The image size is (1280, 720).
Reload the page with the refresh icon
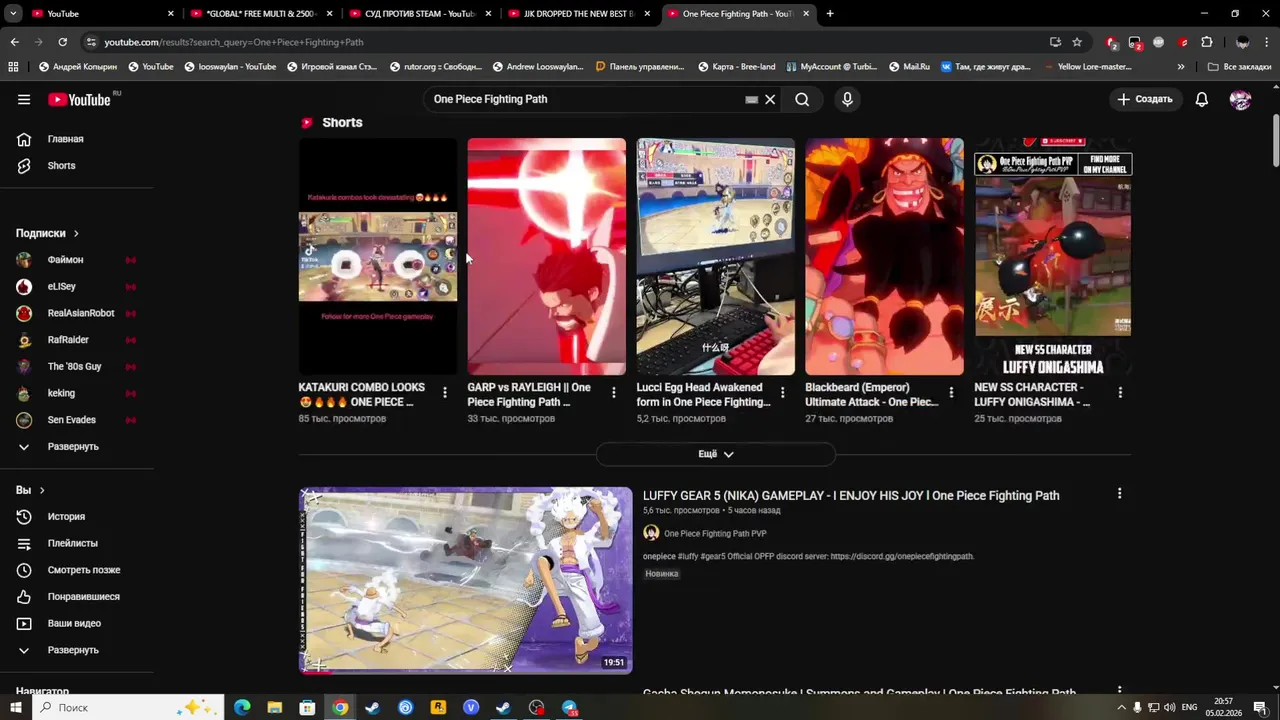[62, 42]
